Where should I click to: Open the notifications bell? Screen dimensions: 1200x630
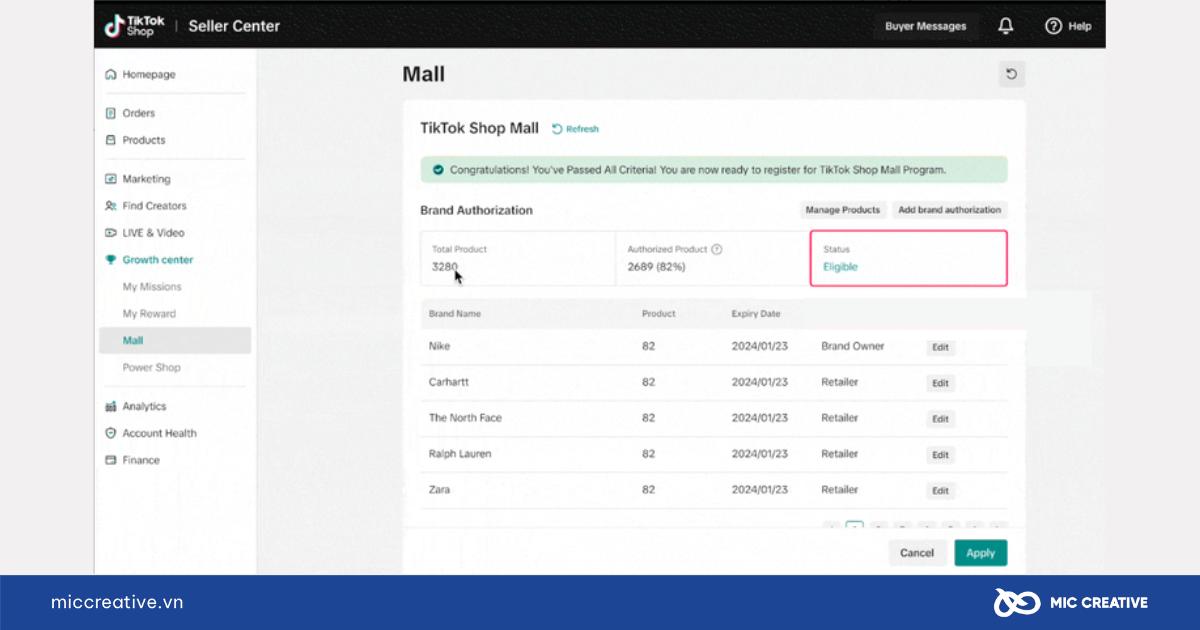pyautogui.click(x=1006, y=26)
